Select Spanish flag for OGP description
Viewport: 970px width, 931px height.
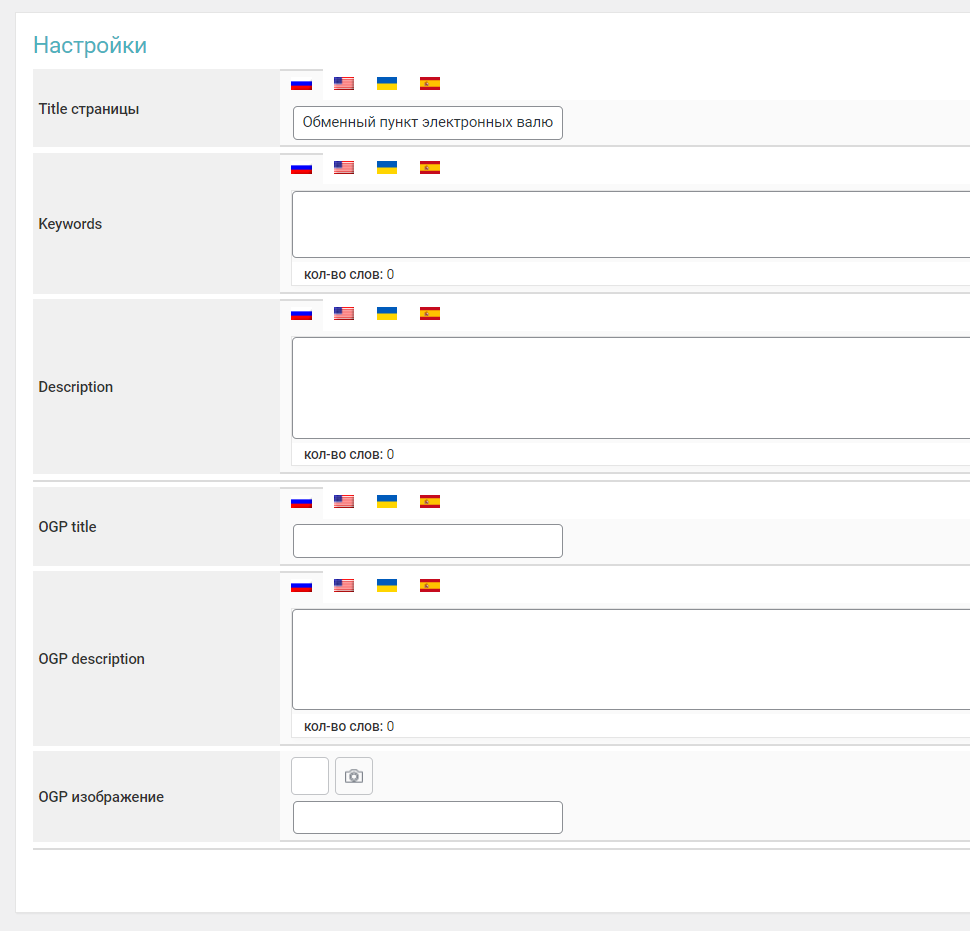click(x=430, y=586)
